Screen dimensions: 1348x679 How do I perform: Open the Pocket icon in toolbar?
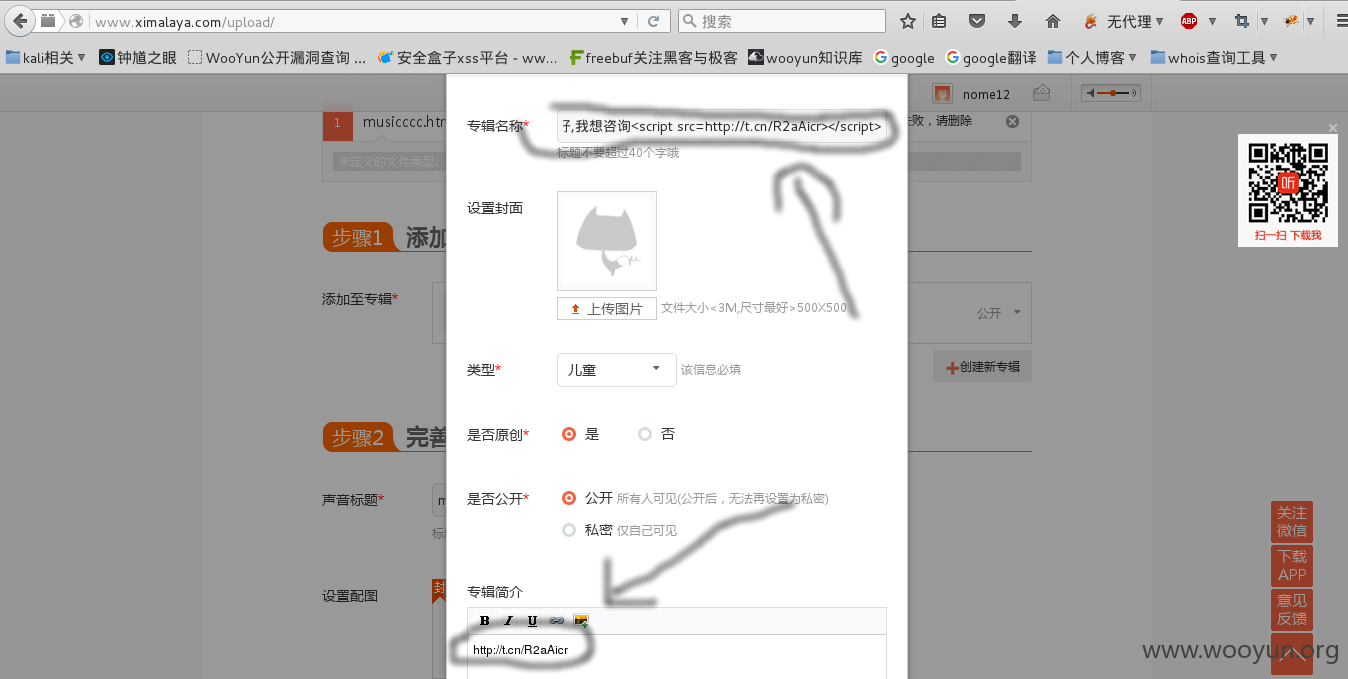coord(977,21)
